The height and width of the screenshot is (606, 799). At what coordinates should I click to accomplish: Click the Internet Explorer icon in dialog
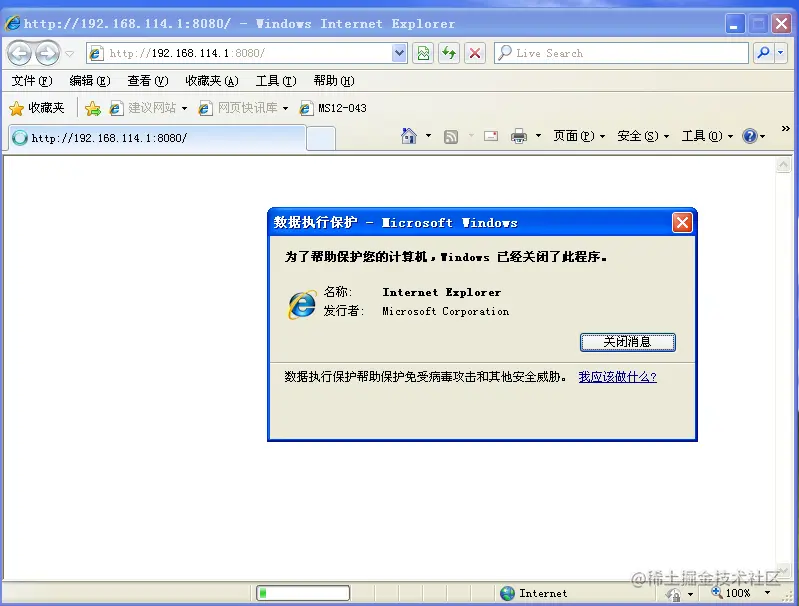click(x=302, y=304)
